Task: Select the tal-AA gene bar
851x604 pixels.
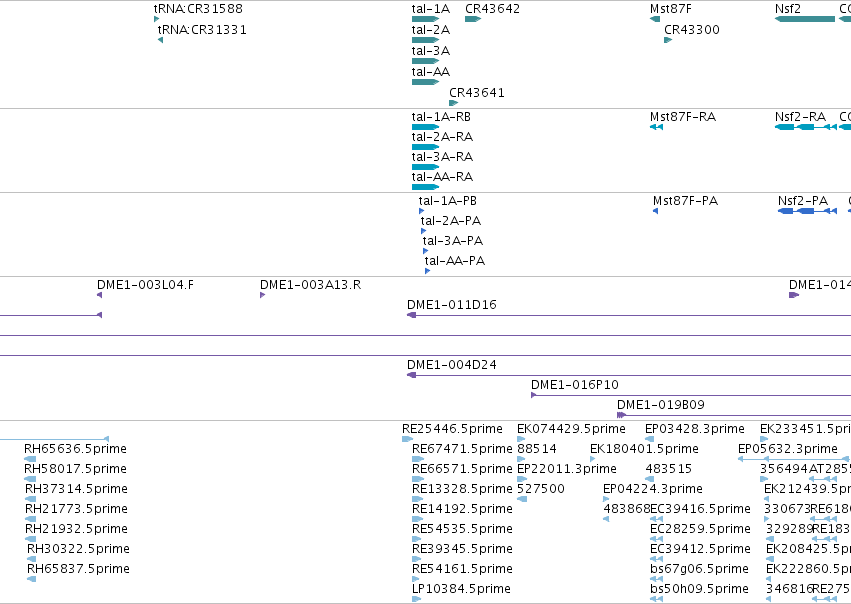Action: (426, 82)
